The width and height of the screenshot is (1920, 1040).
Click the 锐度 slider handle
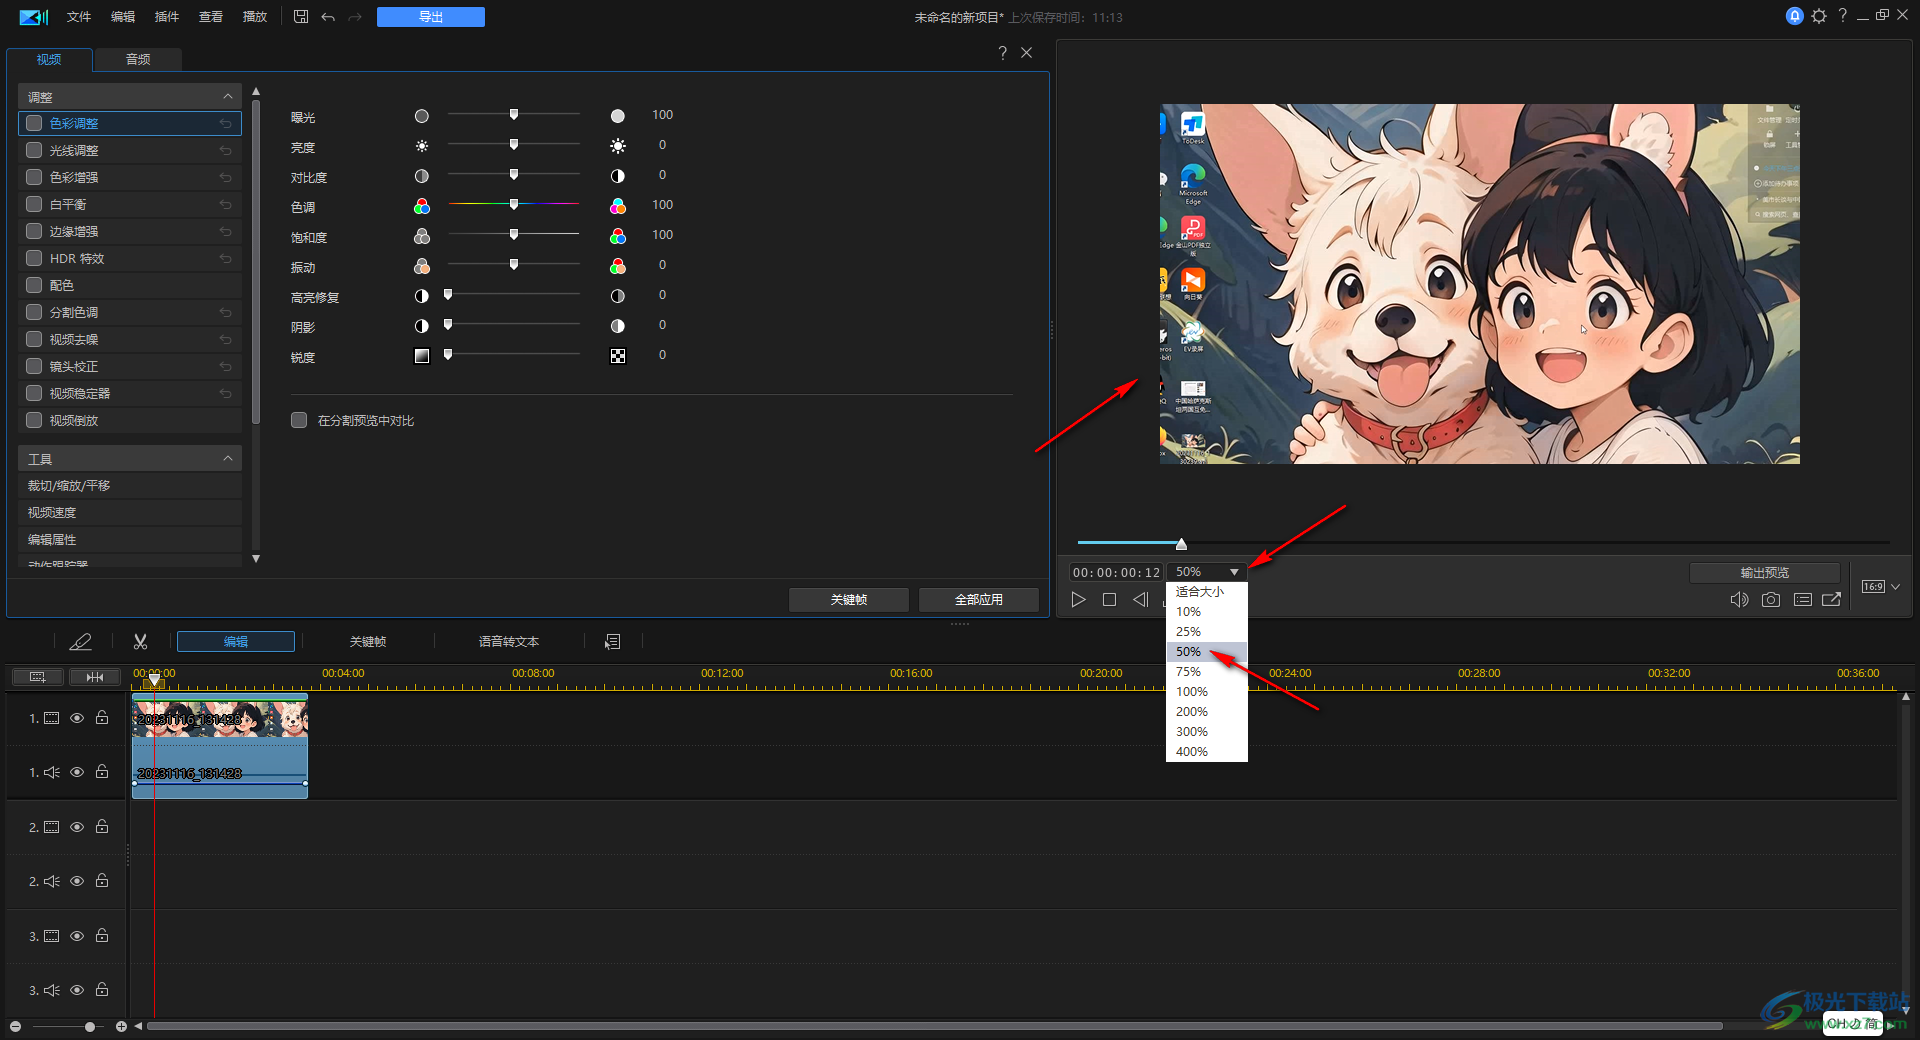point(448,355)
